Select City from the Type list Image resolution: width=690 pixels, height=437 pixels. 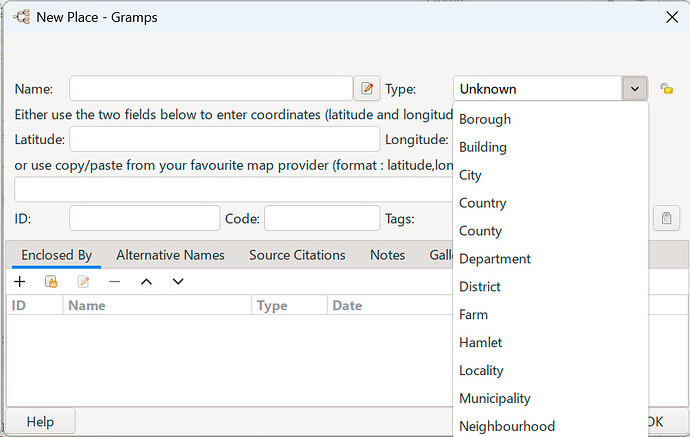(470, 175)
